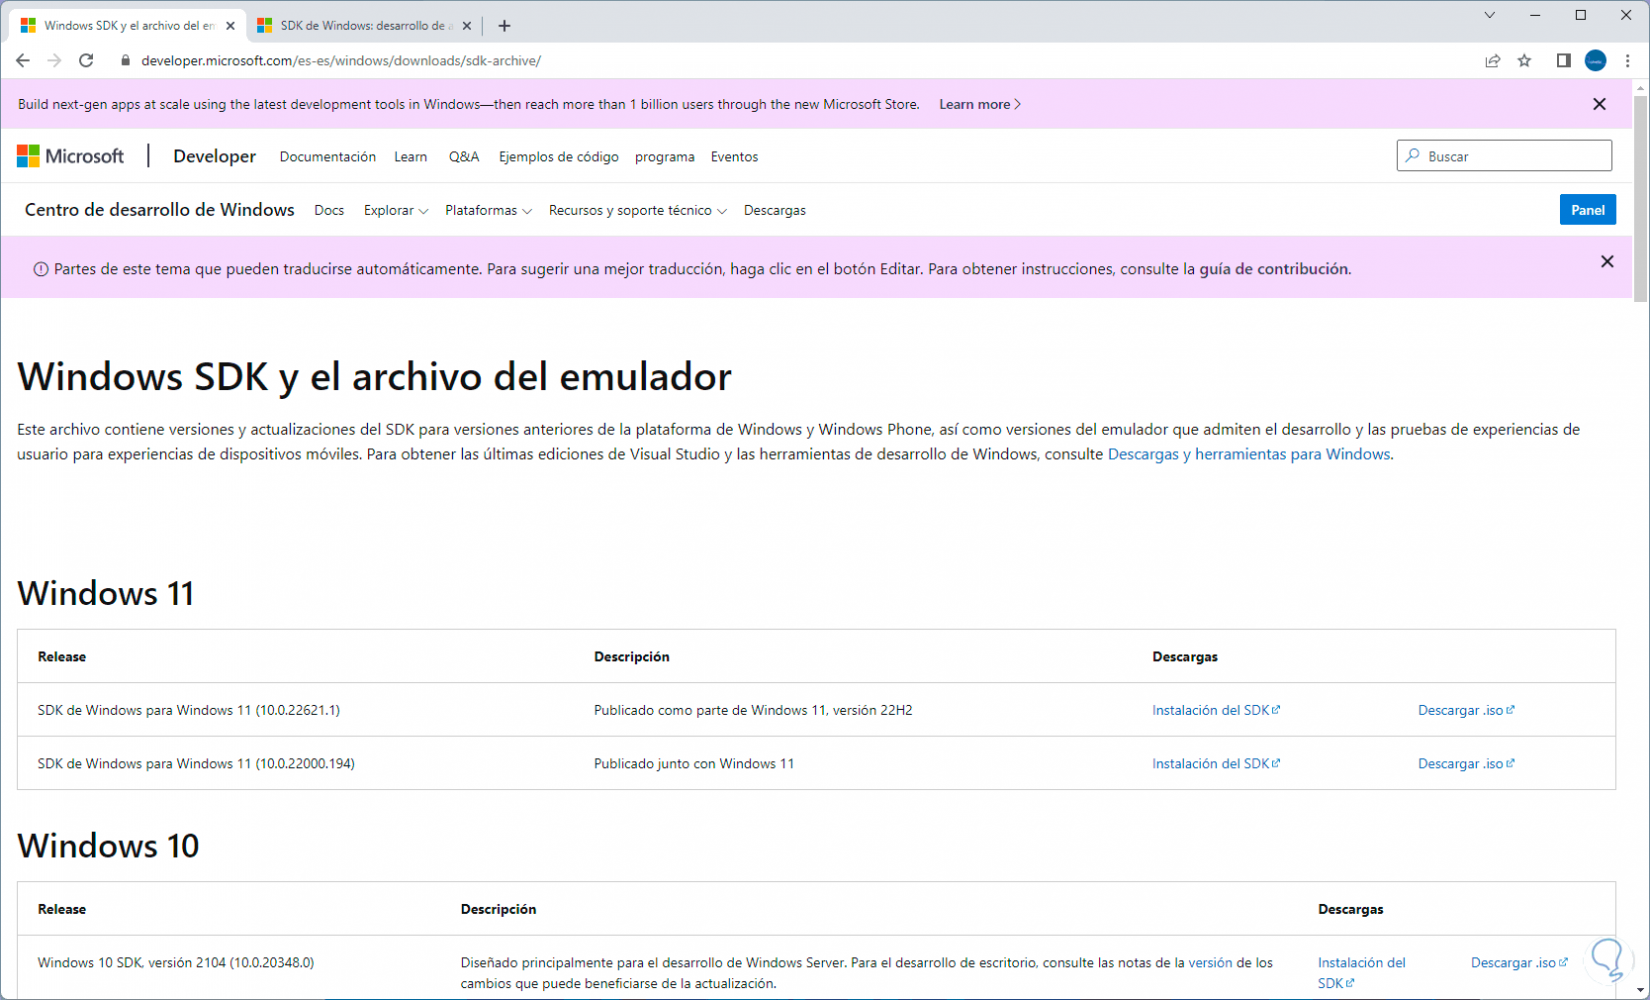Open the Docs link
This screenshot has width=1650, height=1000.
[329, 211]
